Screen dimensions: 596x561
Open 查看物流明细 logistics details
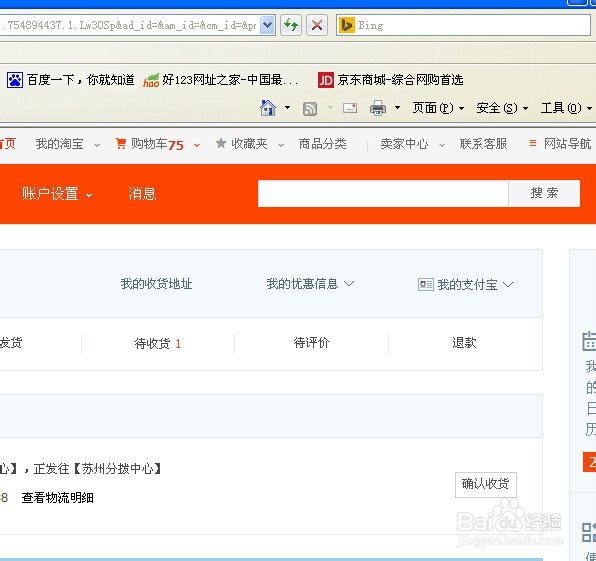click(57, 498)
